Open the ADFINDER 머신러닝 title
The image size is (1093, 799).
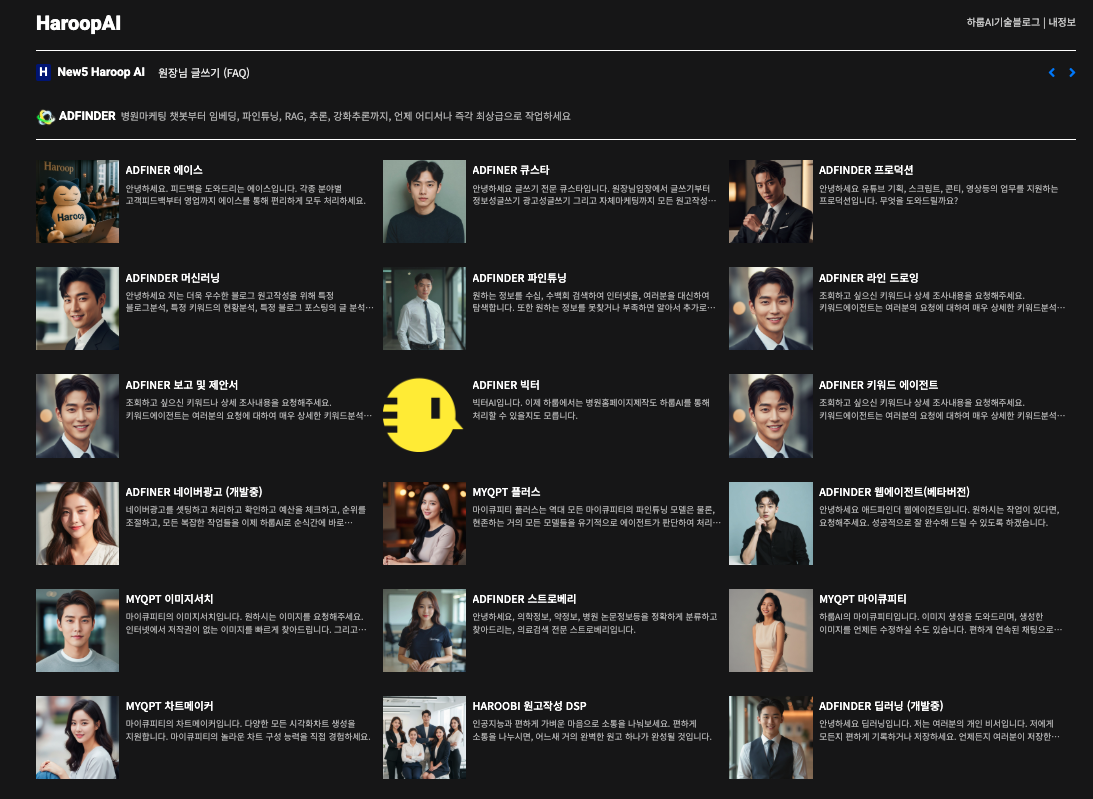[172, 277]
